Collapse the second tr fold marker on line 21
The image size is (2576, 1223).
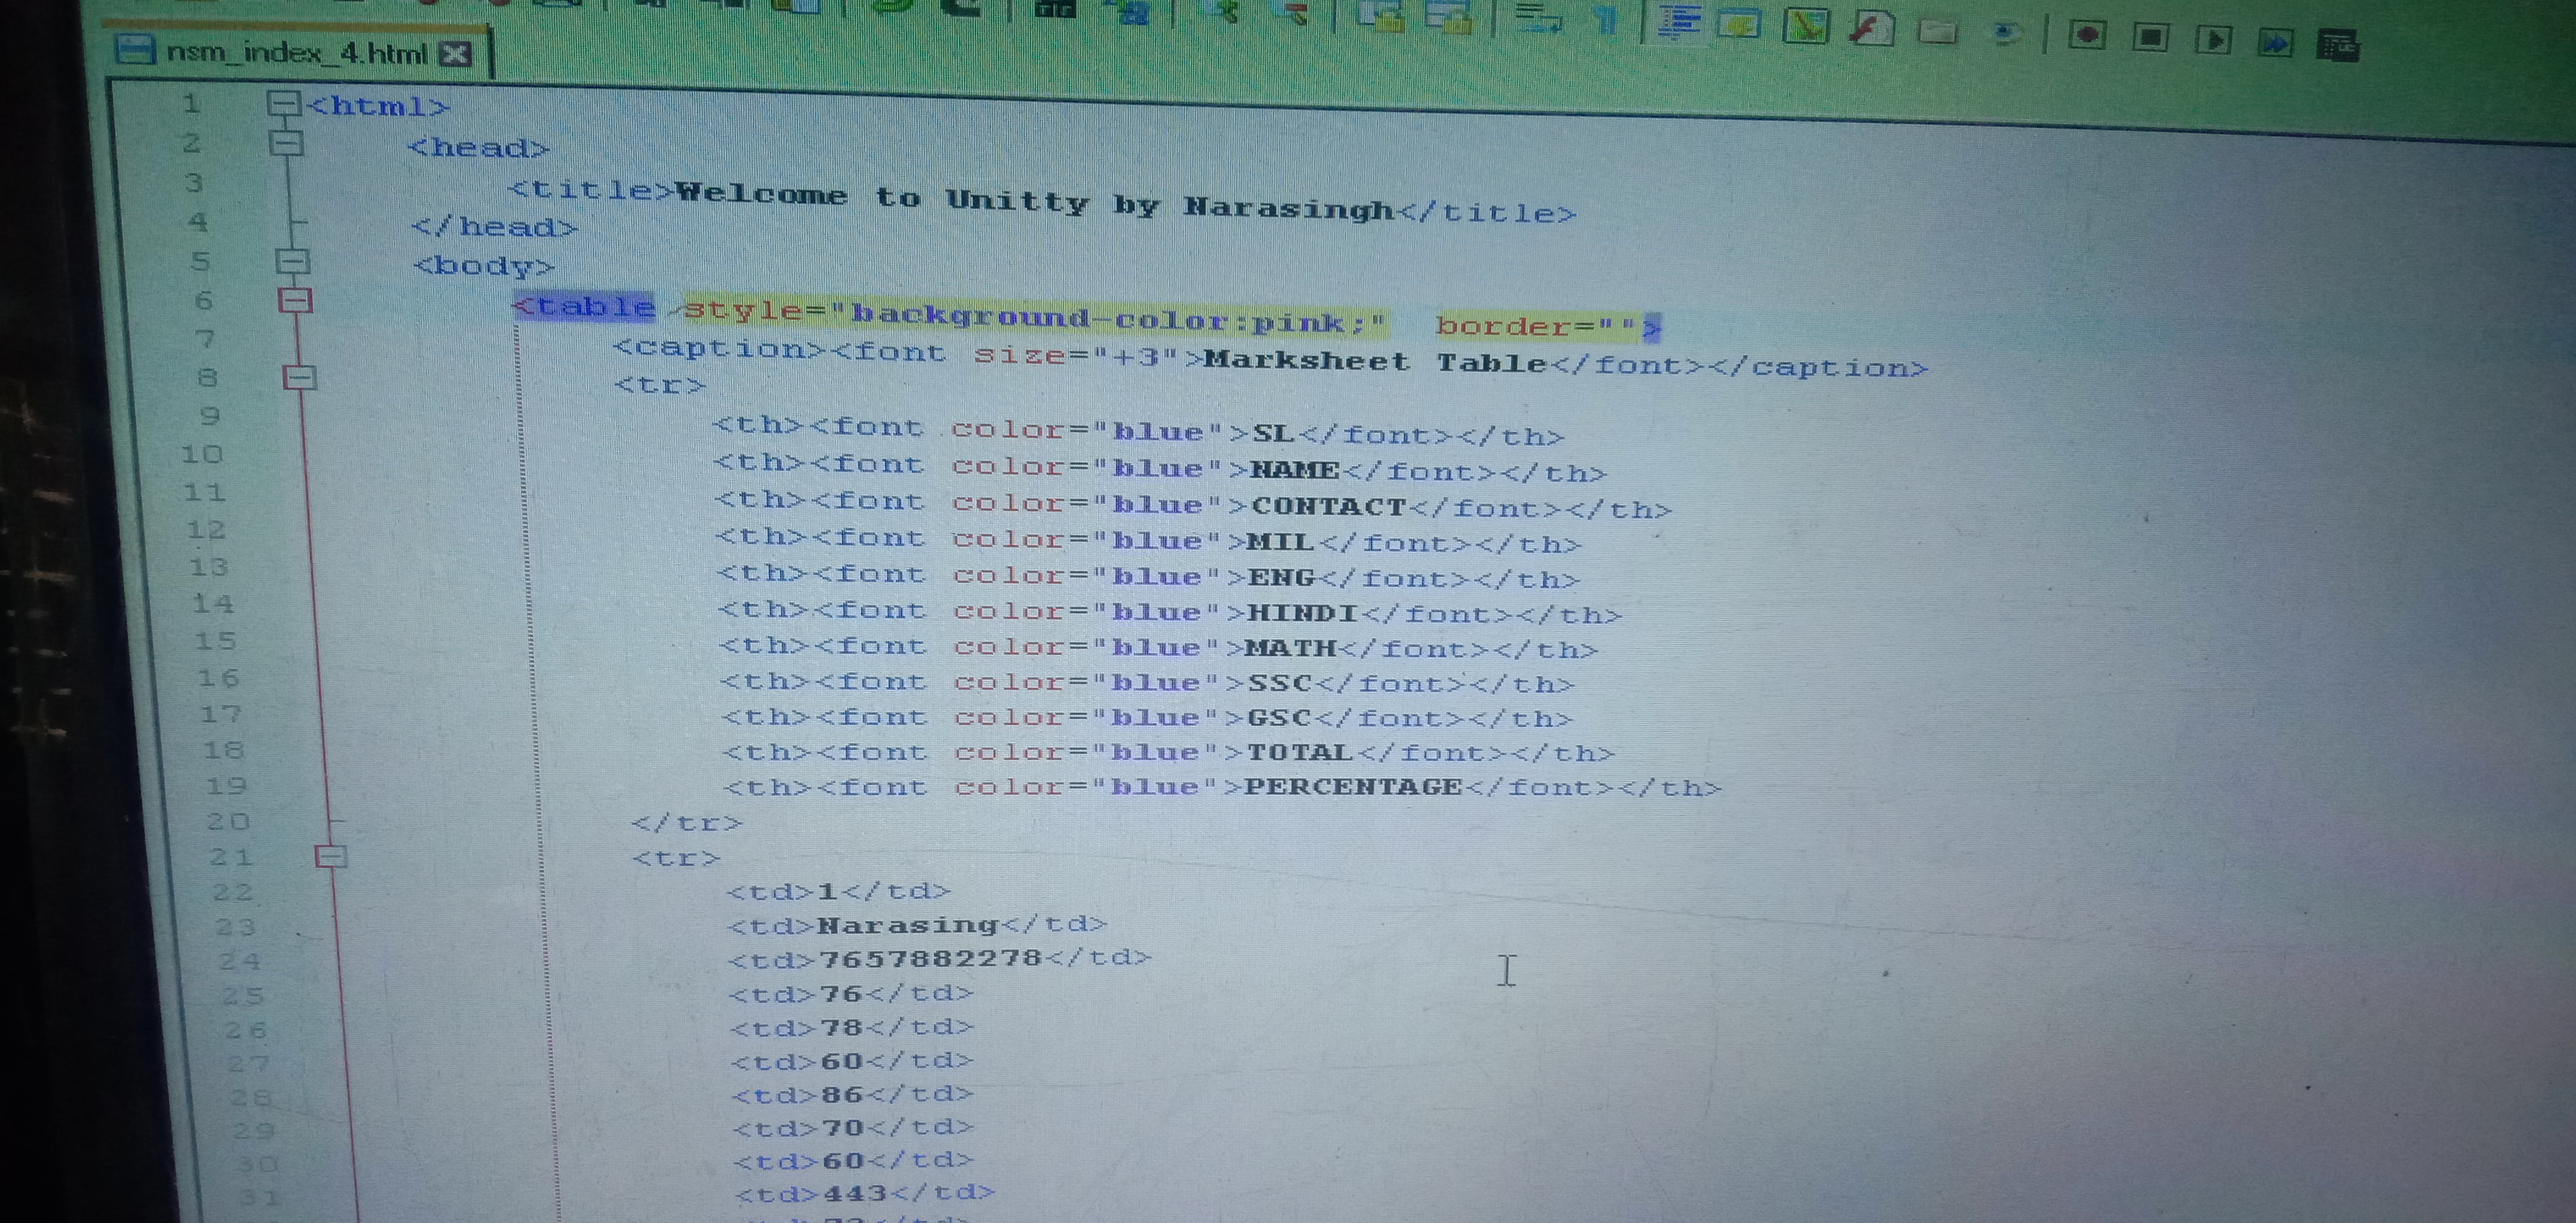tap(331, 856)
